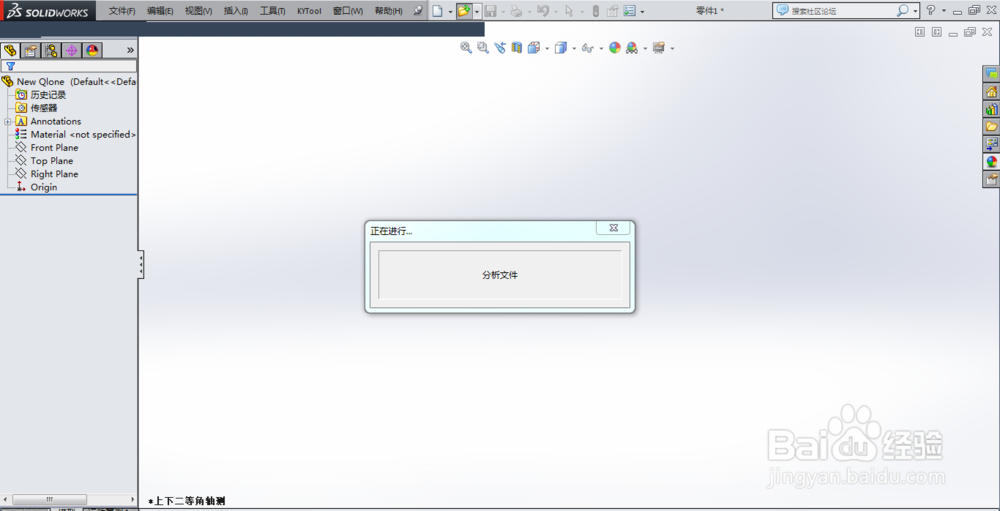Expand the Help dropdown arrow
This screenshot has width=1000, height=511.
click(x=944, y=11)
